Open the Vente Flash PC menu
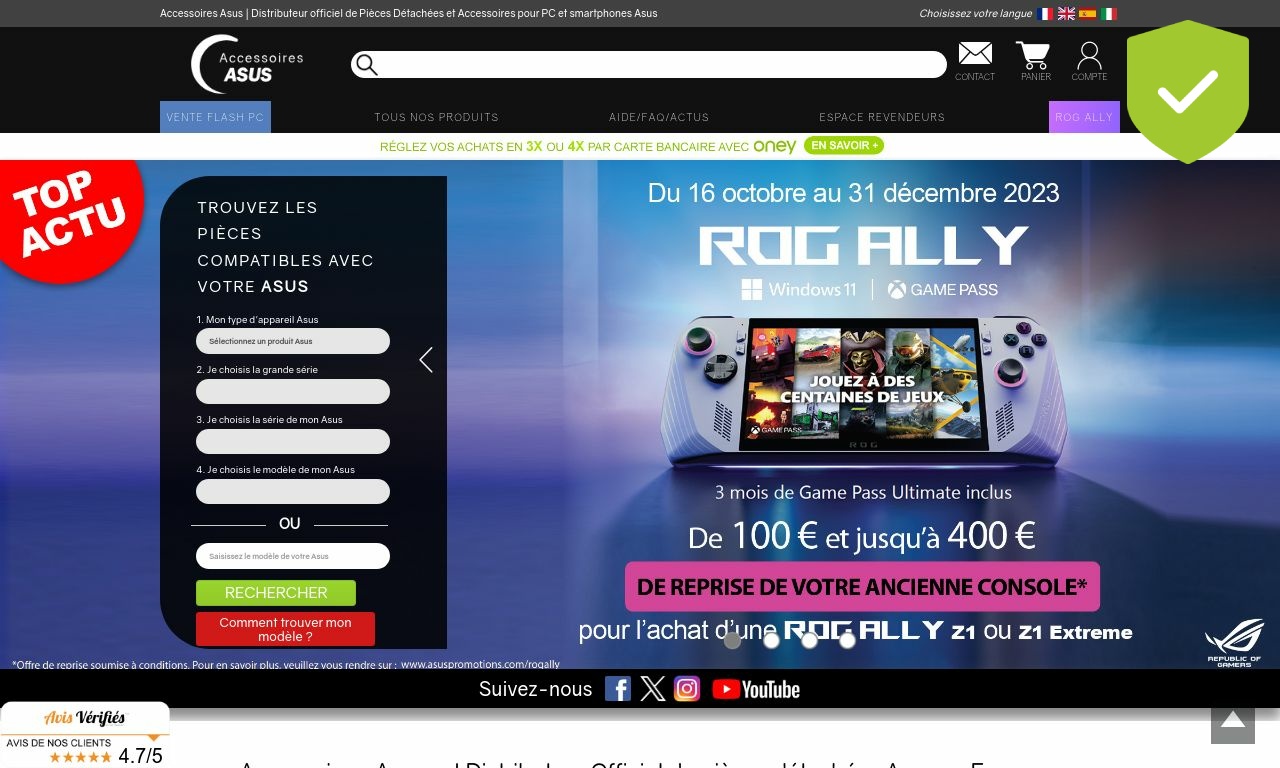The image size is (1280, 768). click(x=215, y=117)
